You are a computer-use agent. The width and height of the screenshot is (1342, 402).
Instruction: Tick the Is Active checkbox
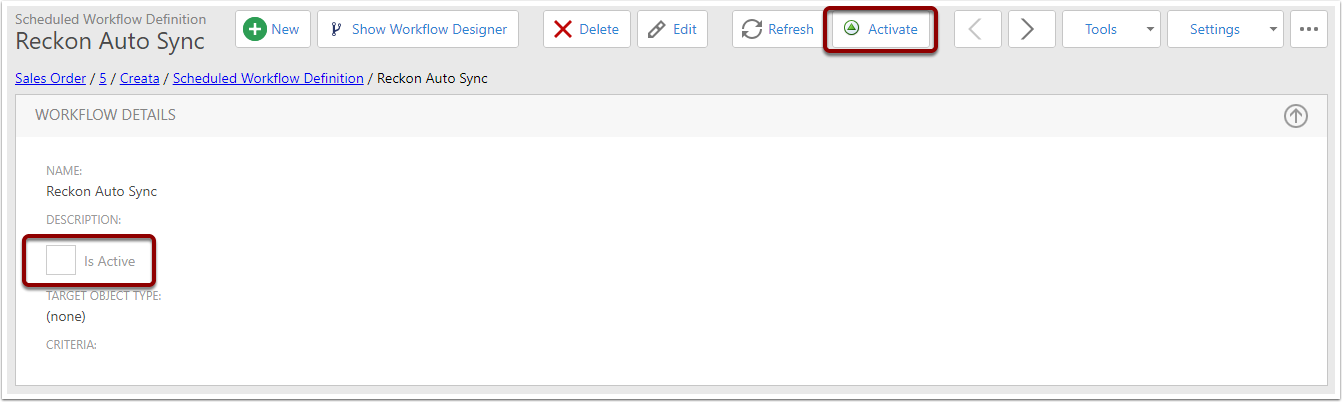(x=61, y=260)
